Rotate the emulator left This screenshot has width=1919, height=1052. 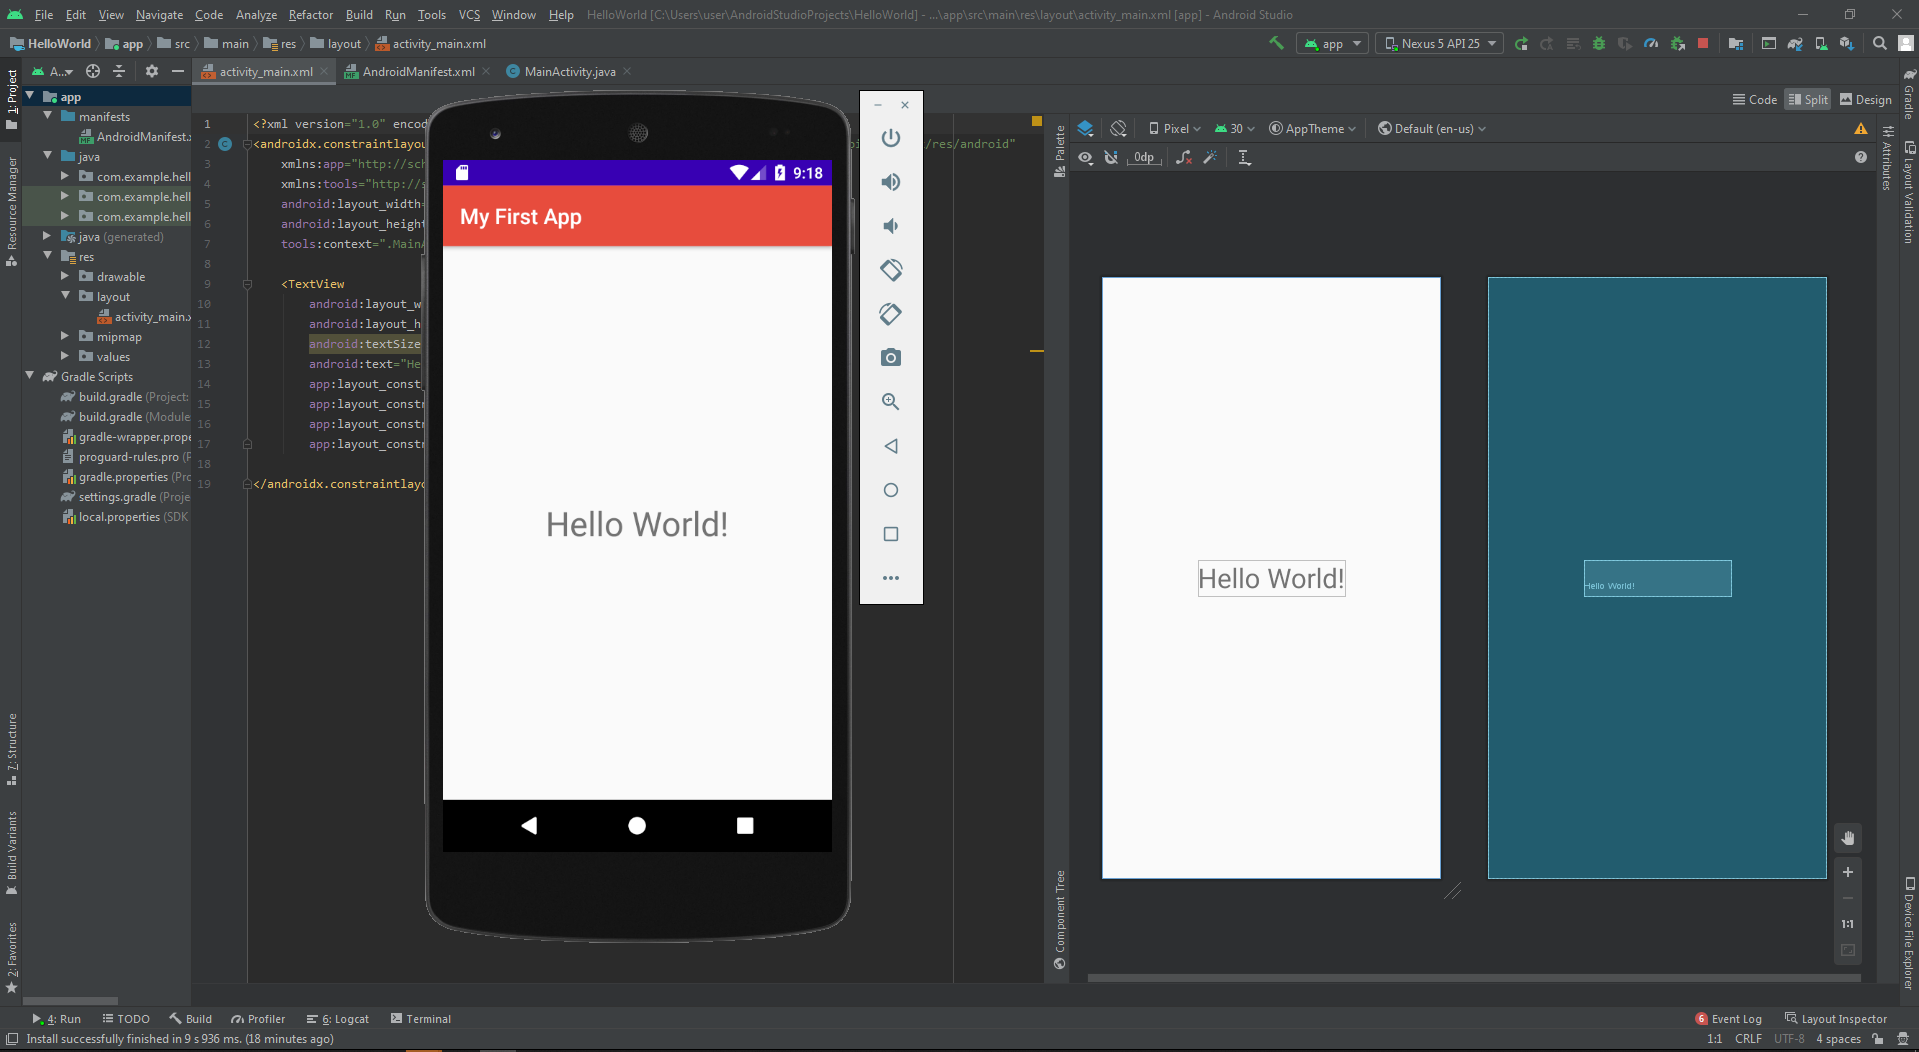(x=890, y=270)
